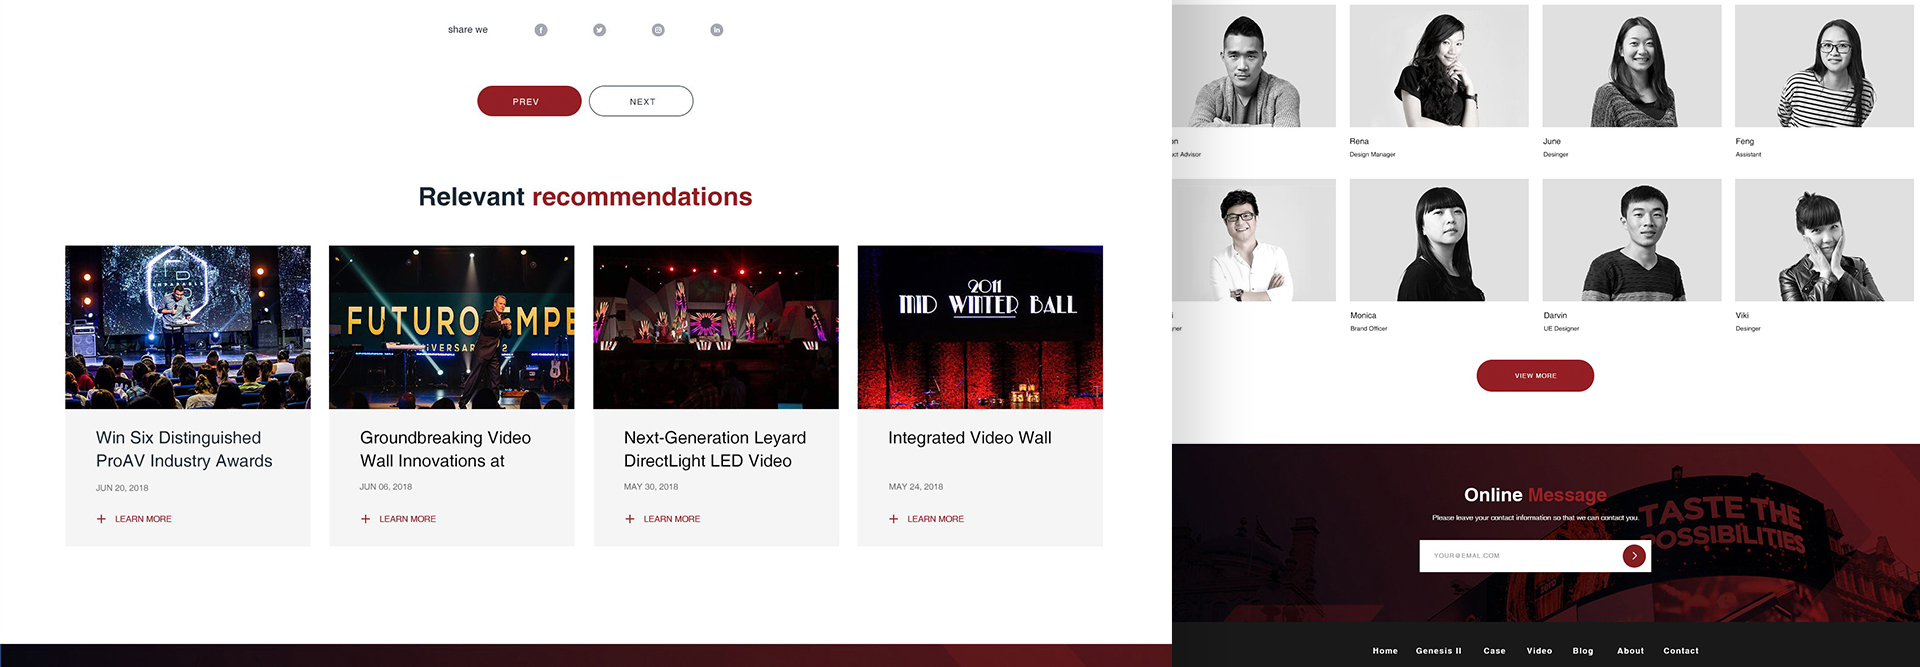Open the Blog footer menu item
The image size is (1920, 667).
[1582, 651]
